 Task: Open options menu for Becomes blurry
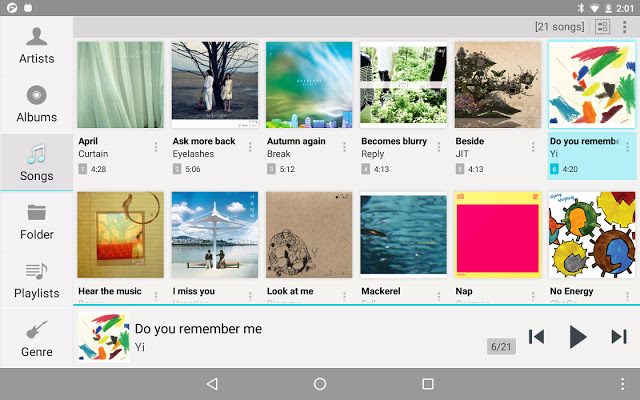[439, 147]
